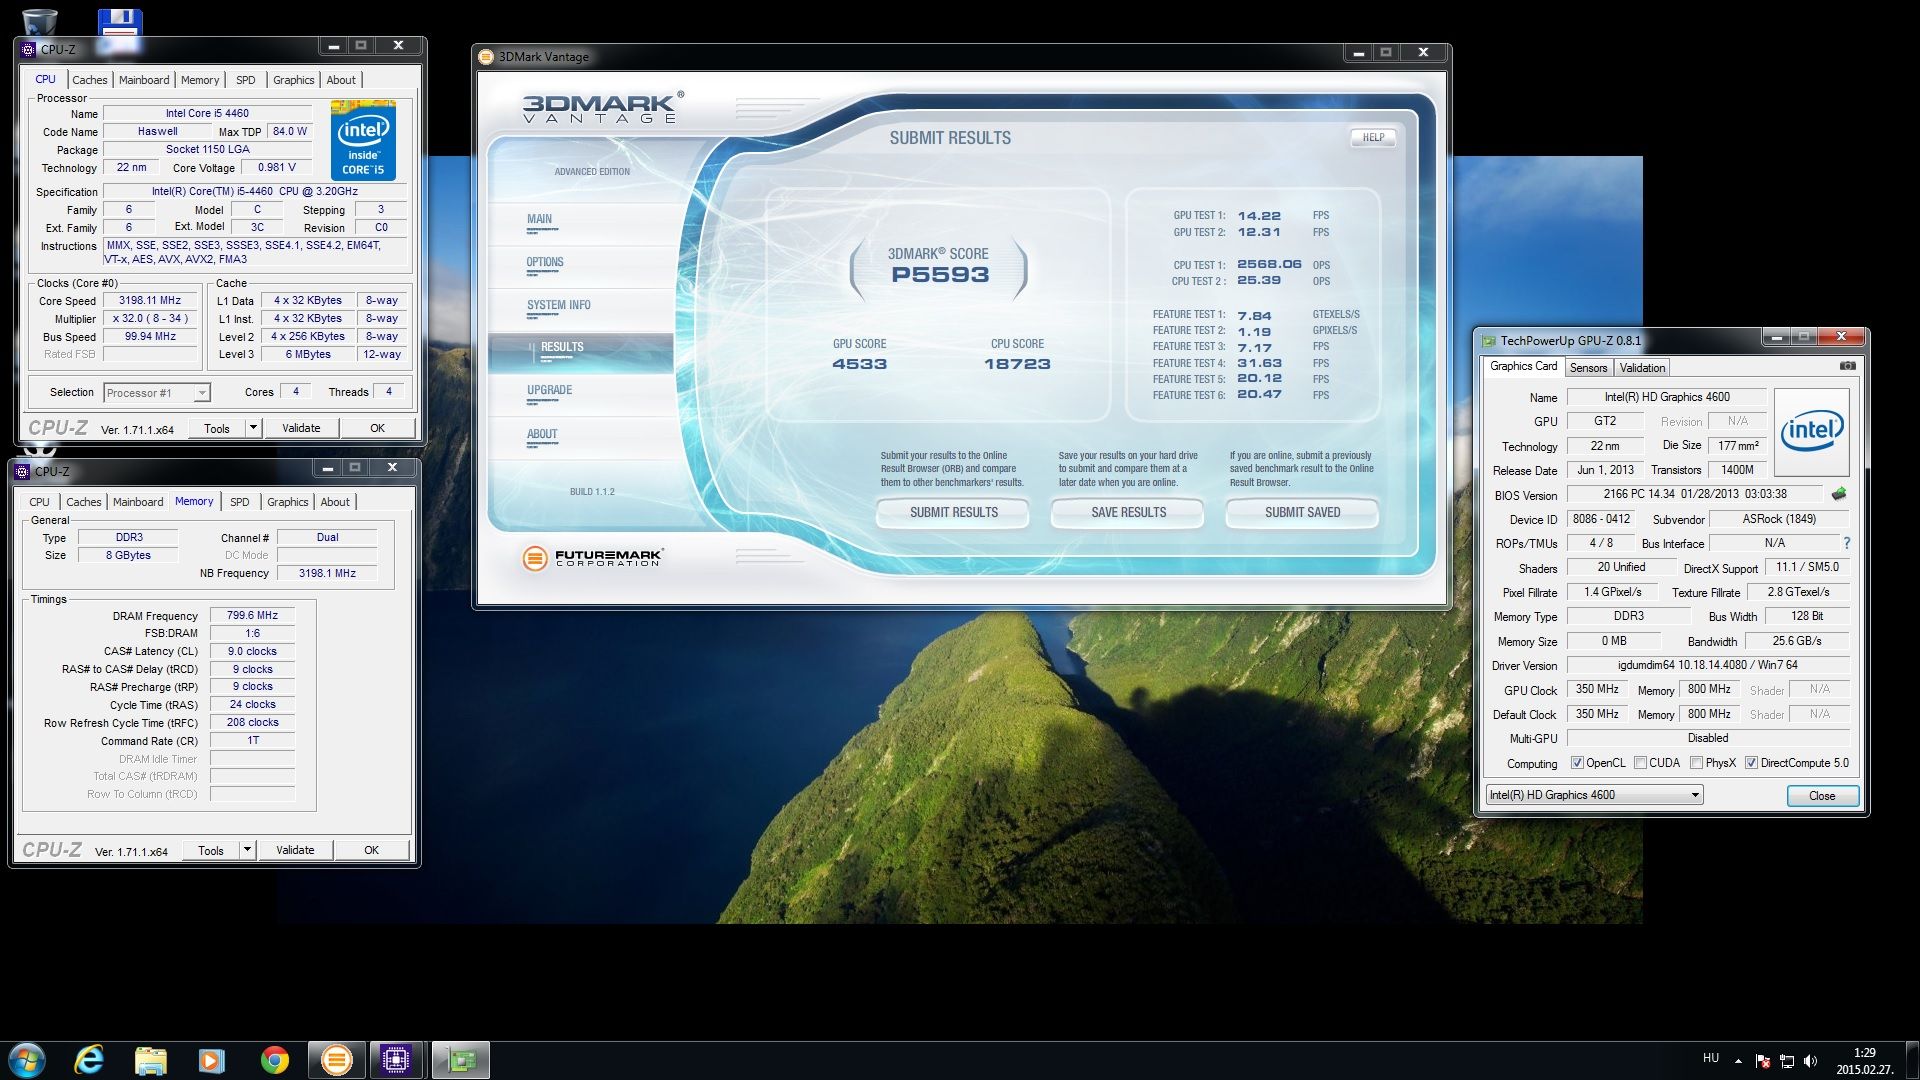Enable the CUDA checkbox

[x=1640, y=763]
